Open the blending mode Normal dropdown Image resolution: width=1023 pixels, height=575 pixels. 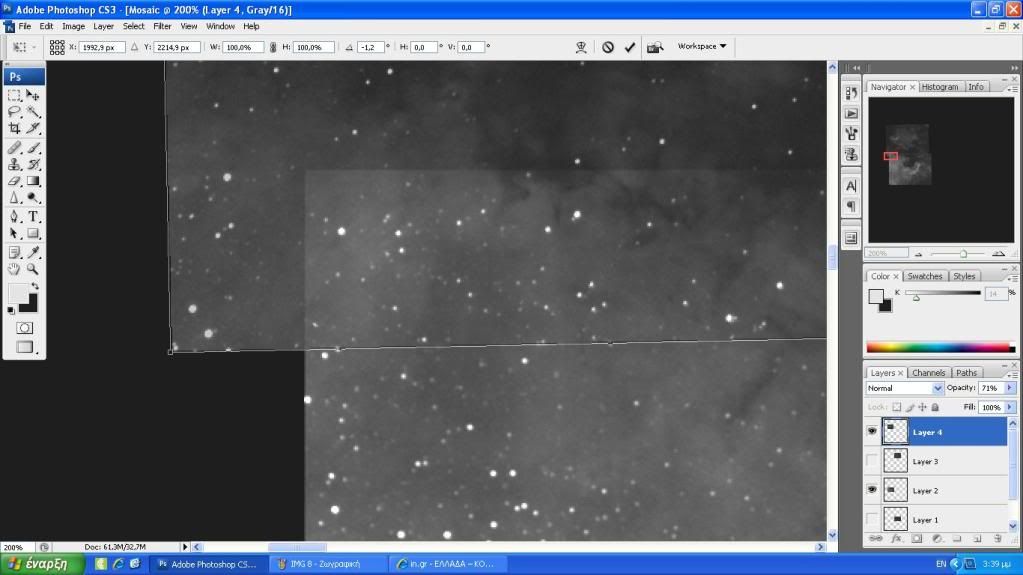[905, 388]
